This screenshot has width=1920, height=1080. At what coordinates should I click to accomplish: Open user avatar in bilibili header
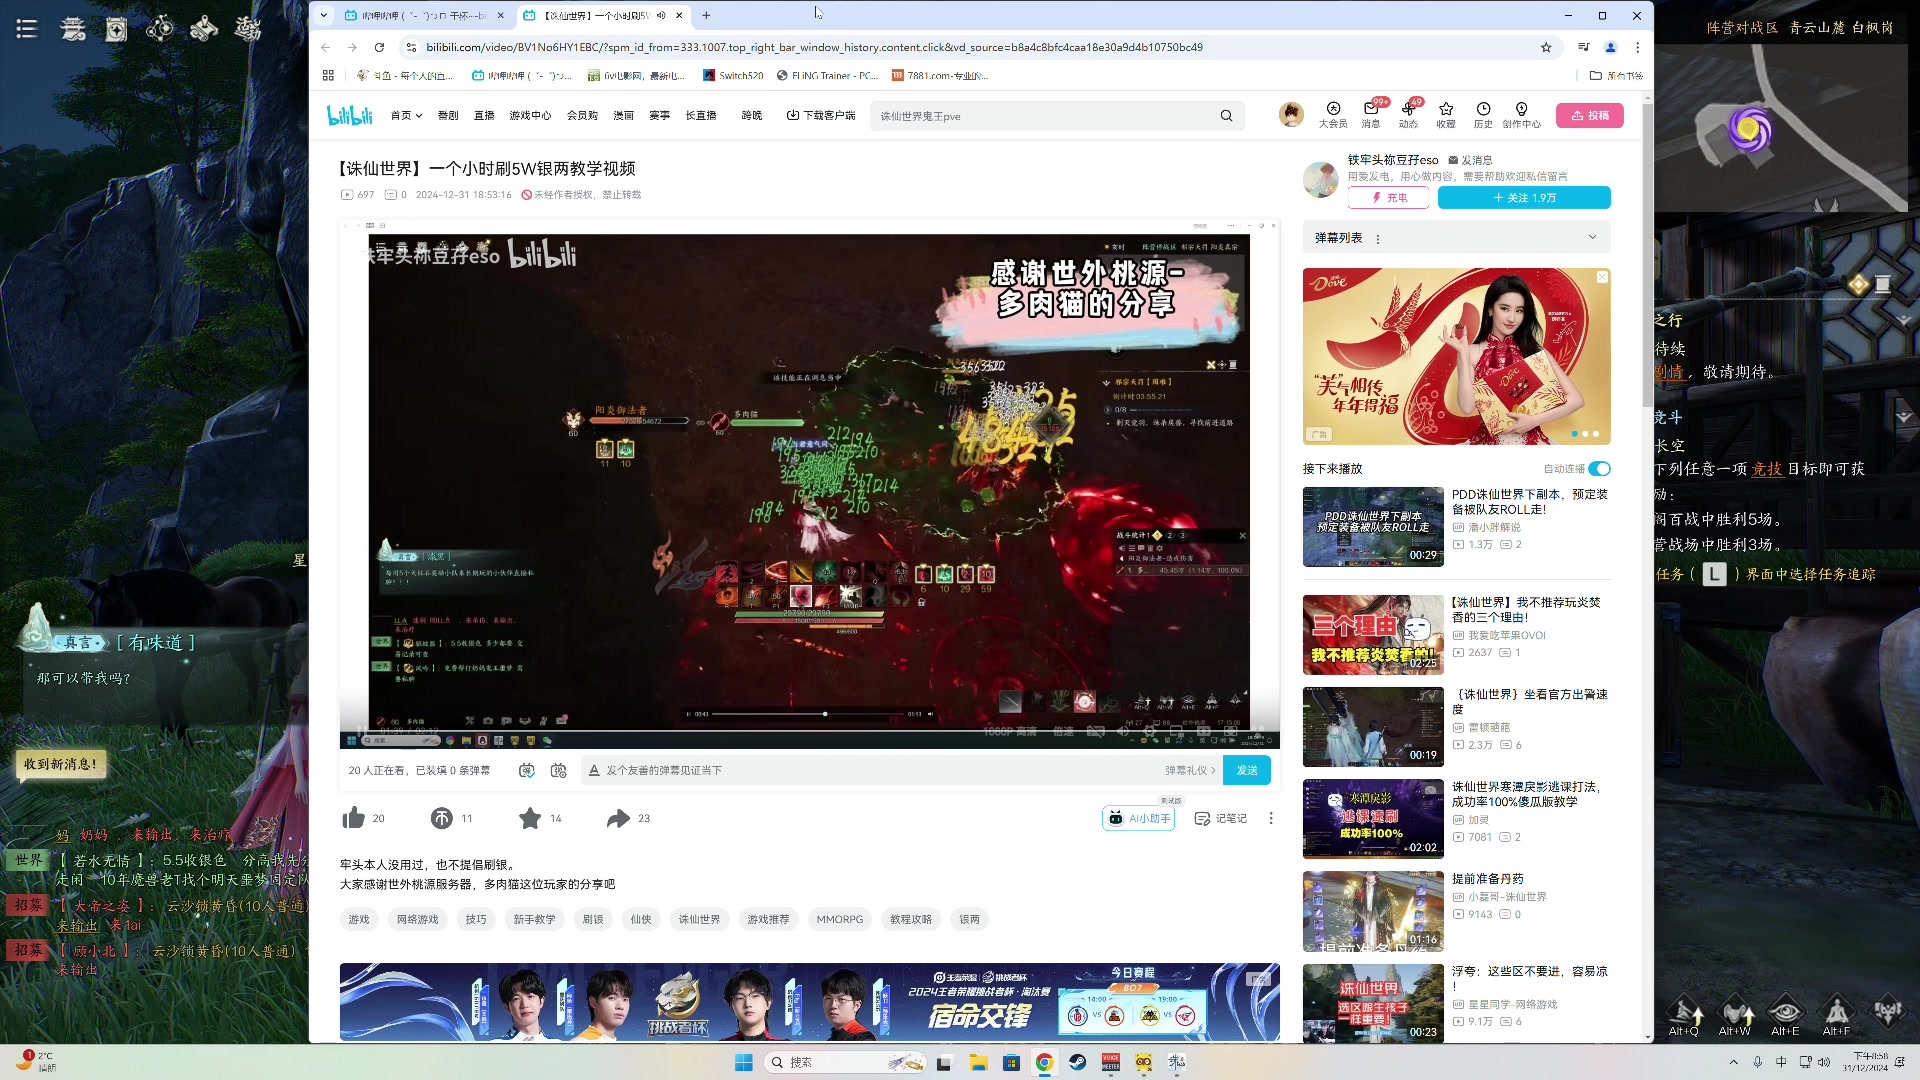tap(1291, 115)
